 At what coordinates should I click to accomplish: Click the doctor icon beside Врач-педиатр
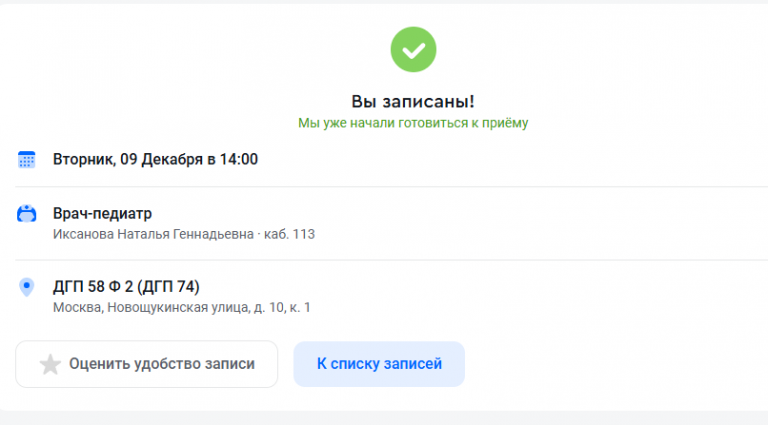point(26,214)
